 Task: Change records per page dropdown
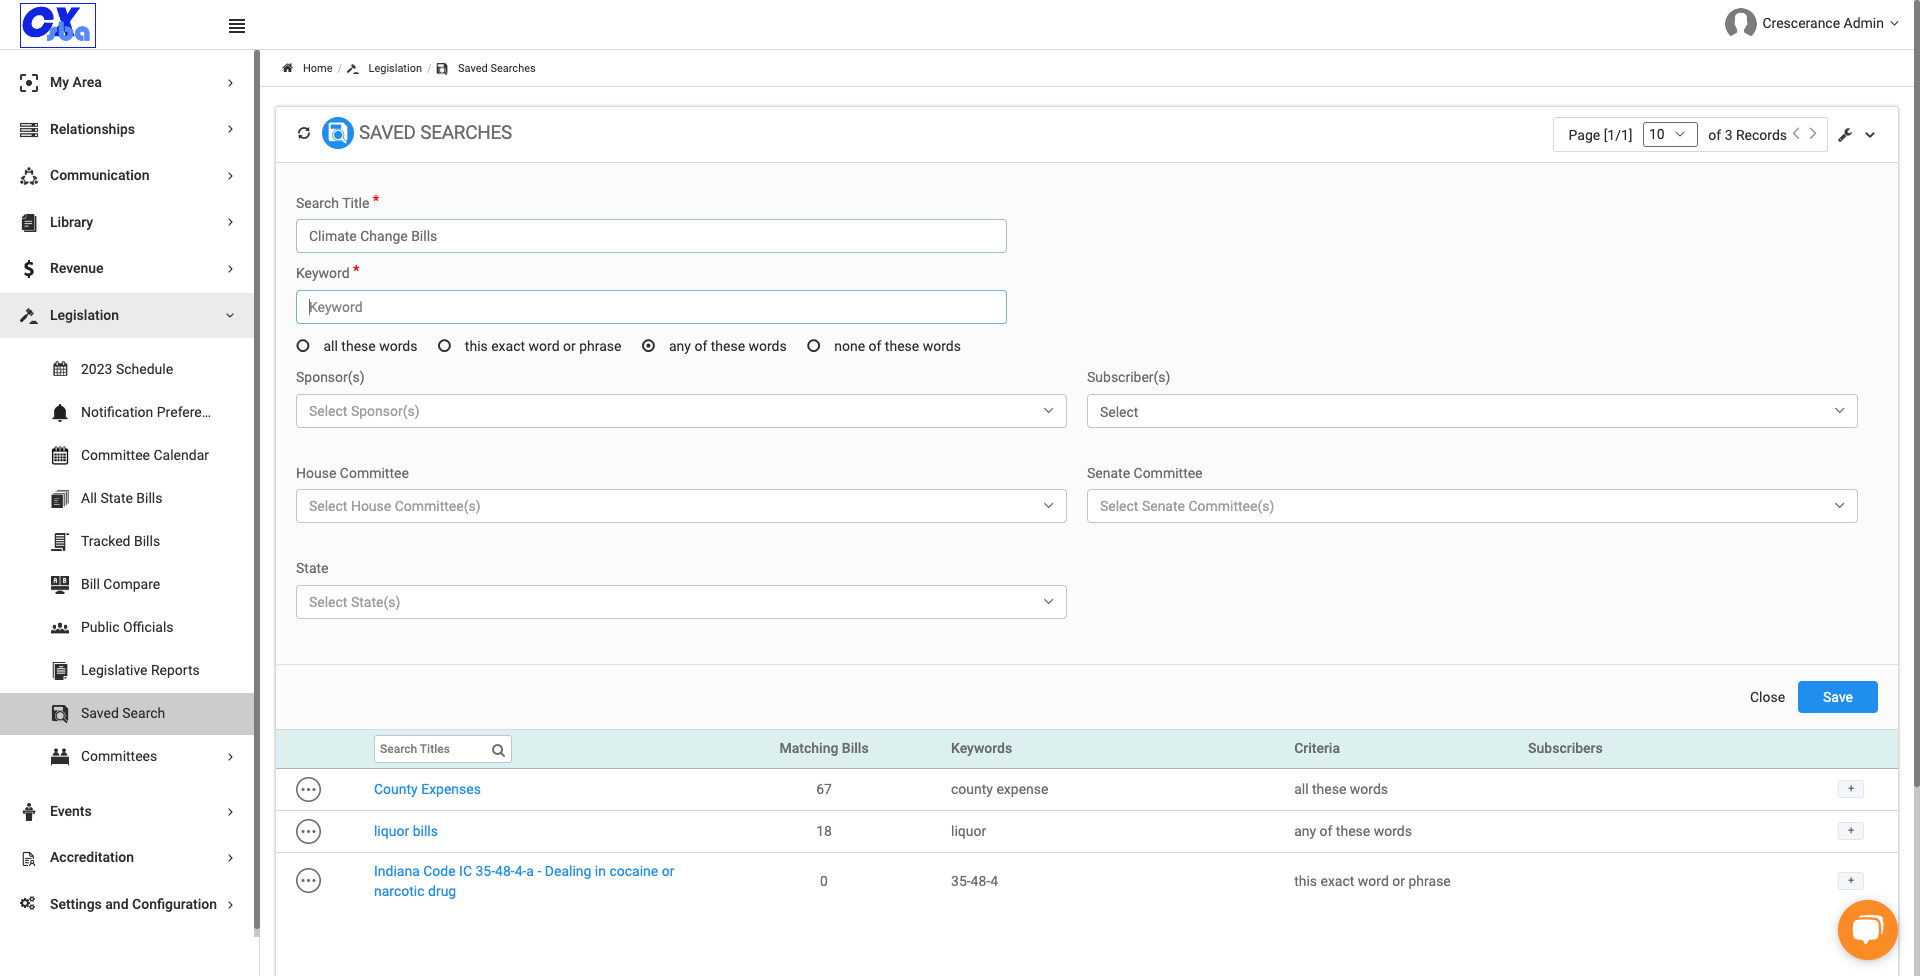coord(1670,134)
